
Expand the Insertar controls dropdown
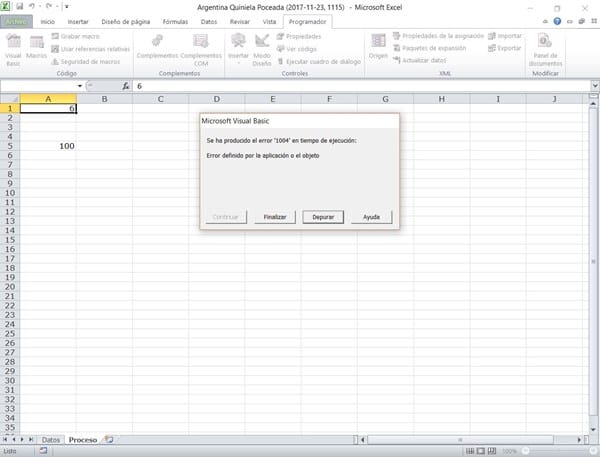(x=238, y=49)
